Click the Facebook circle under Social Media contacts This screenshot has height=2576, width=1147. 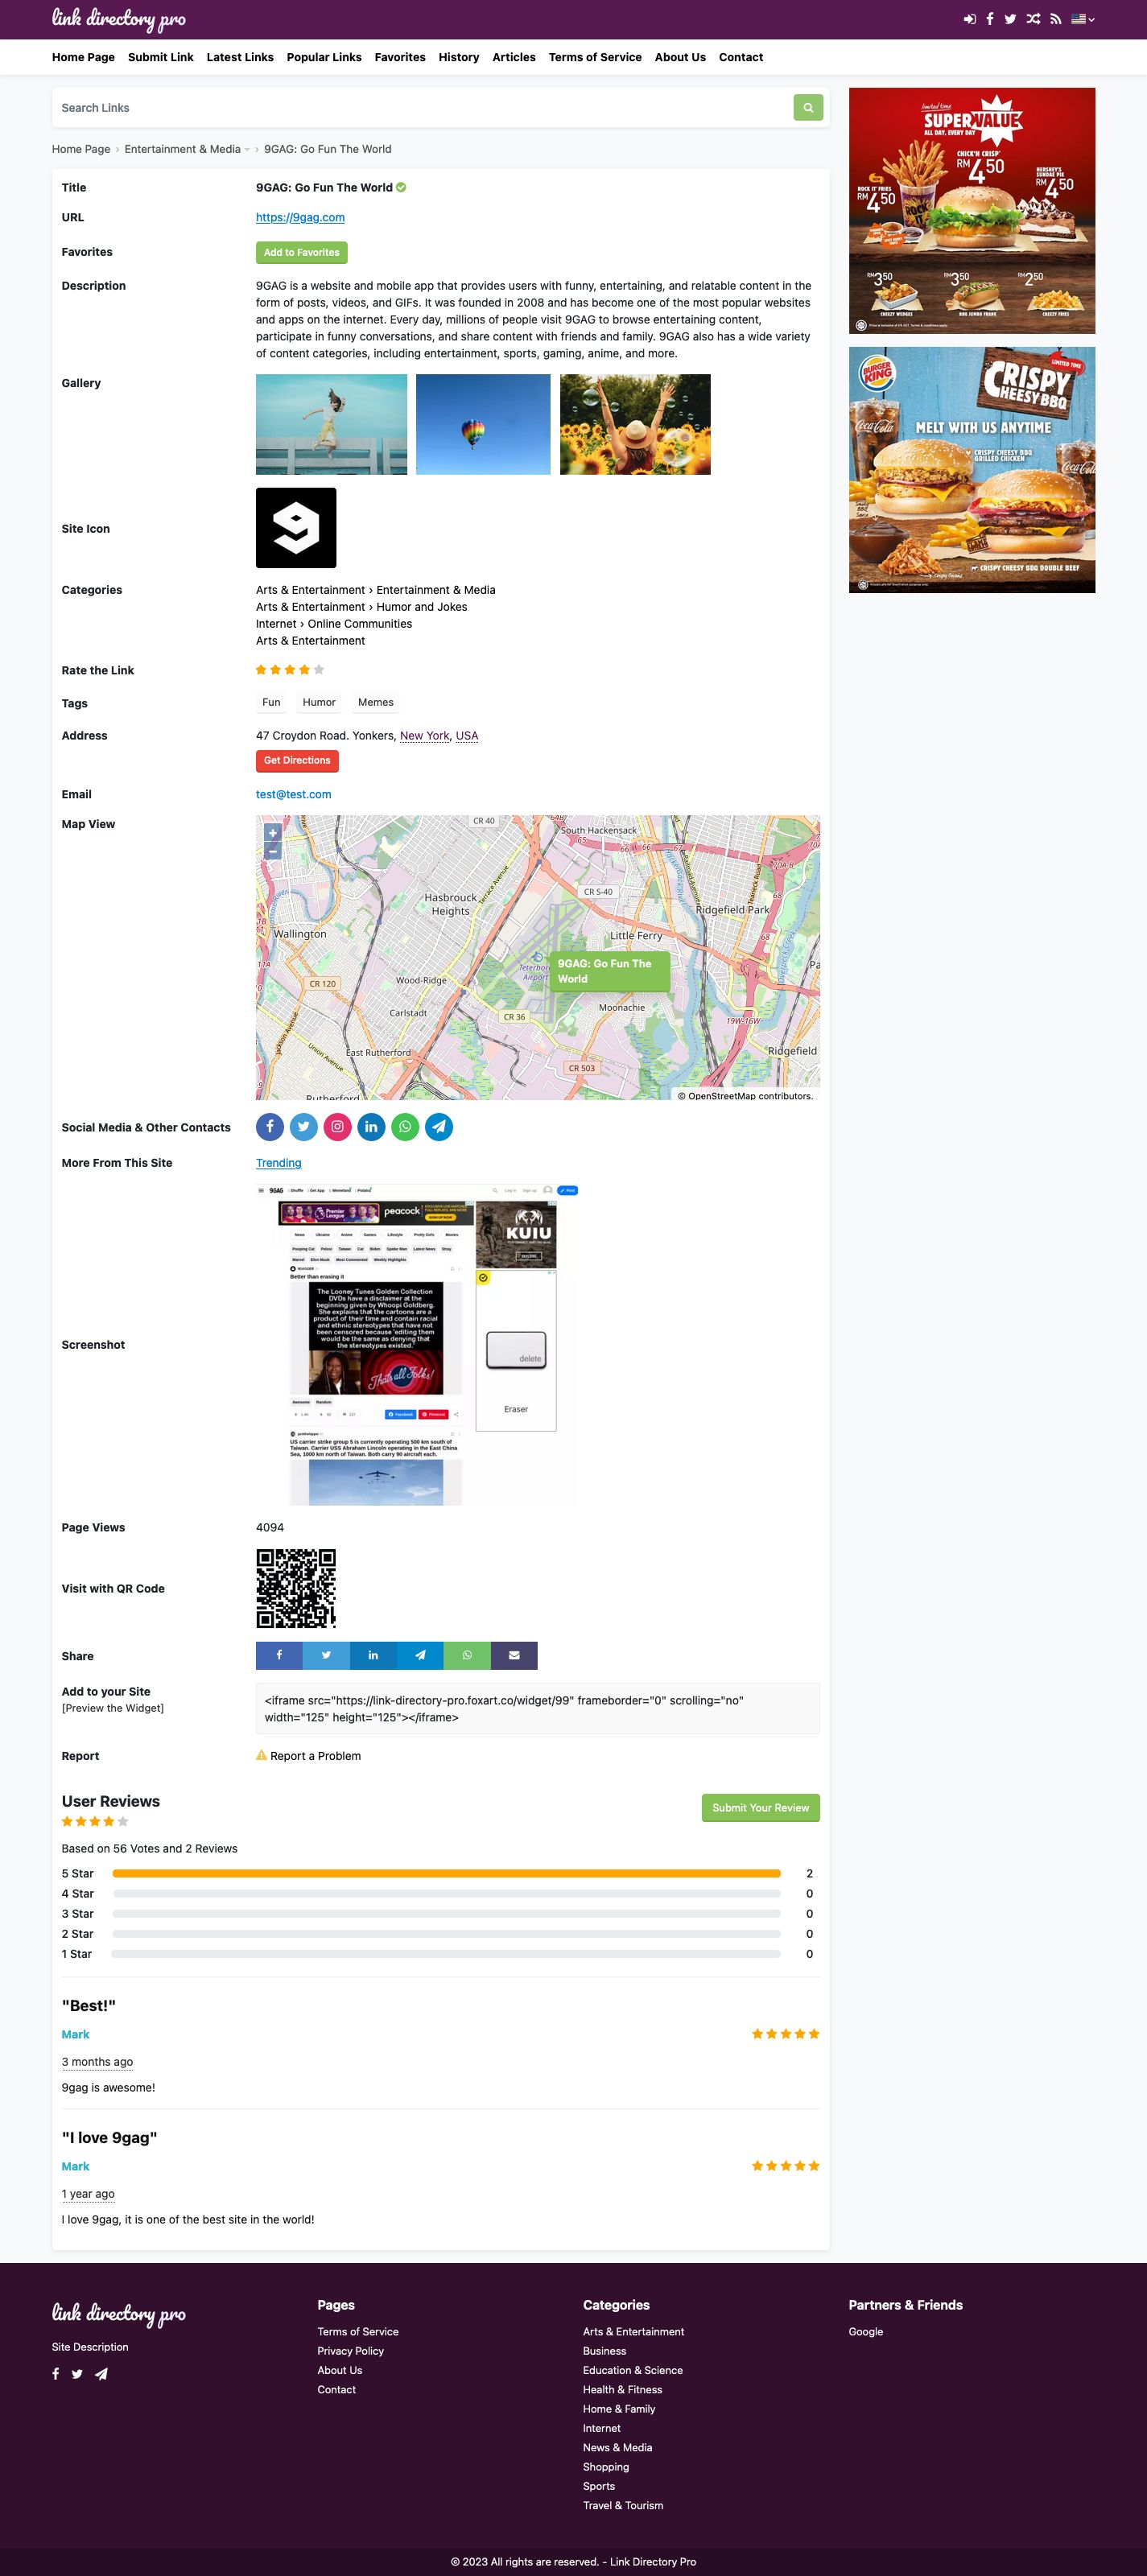tap(270, 1127)
